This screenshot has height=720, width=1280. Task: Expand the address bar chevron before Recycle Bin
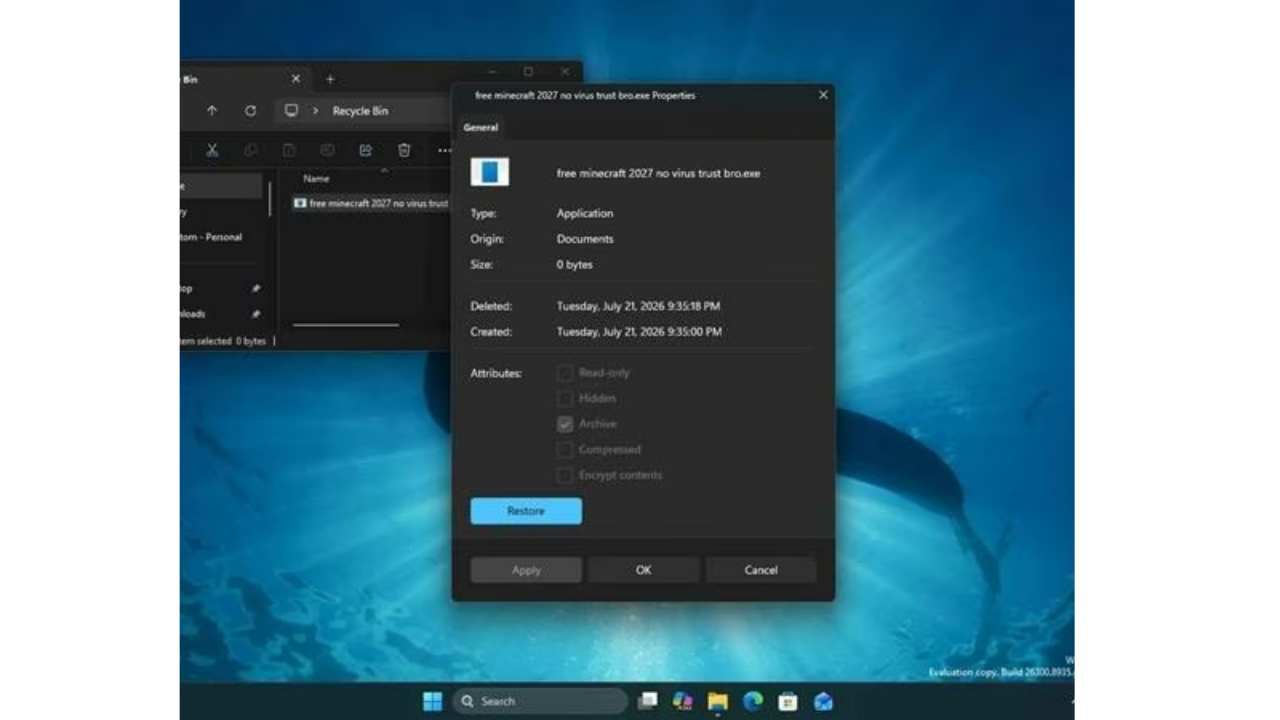(315, 111)
